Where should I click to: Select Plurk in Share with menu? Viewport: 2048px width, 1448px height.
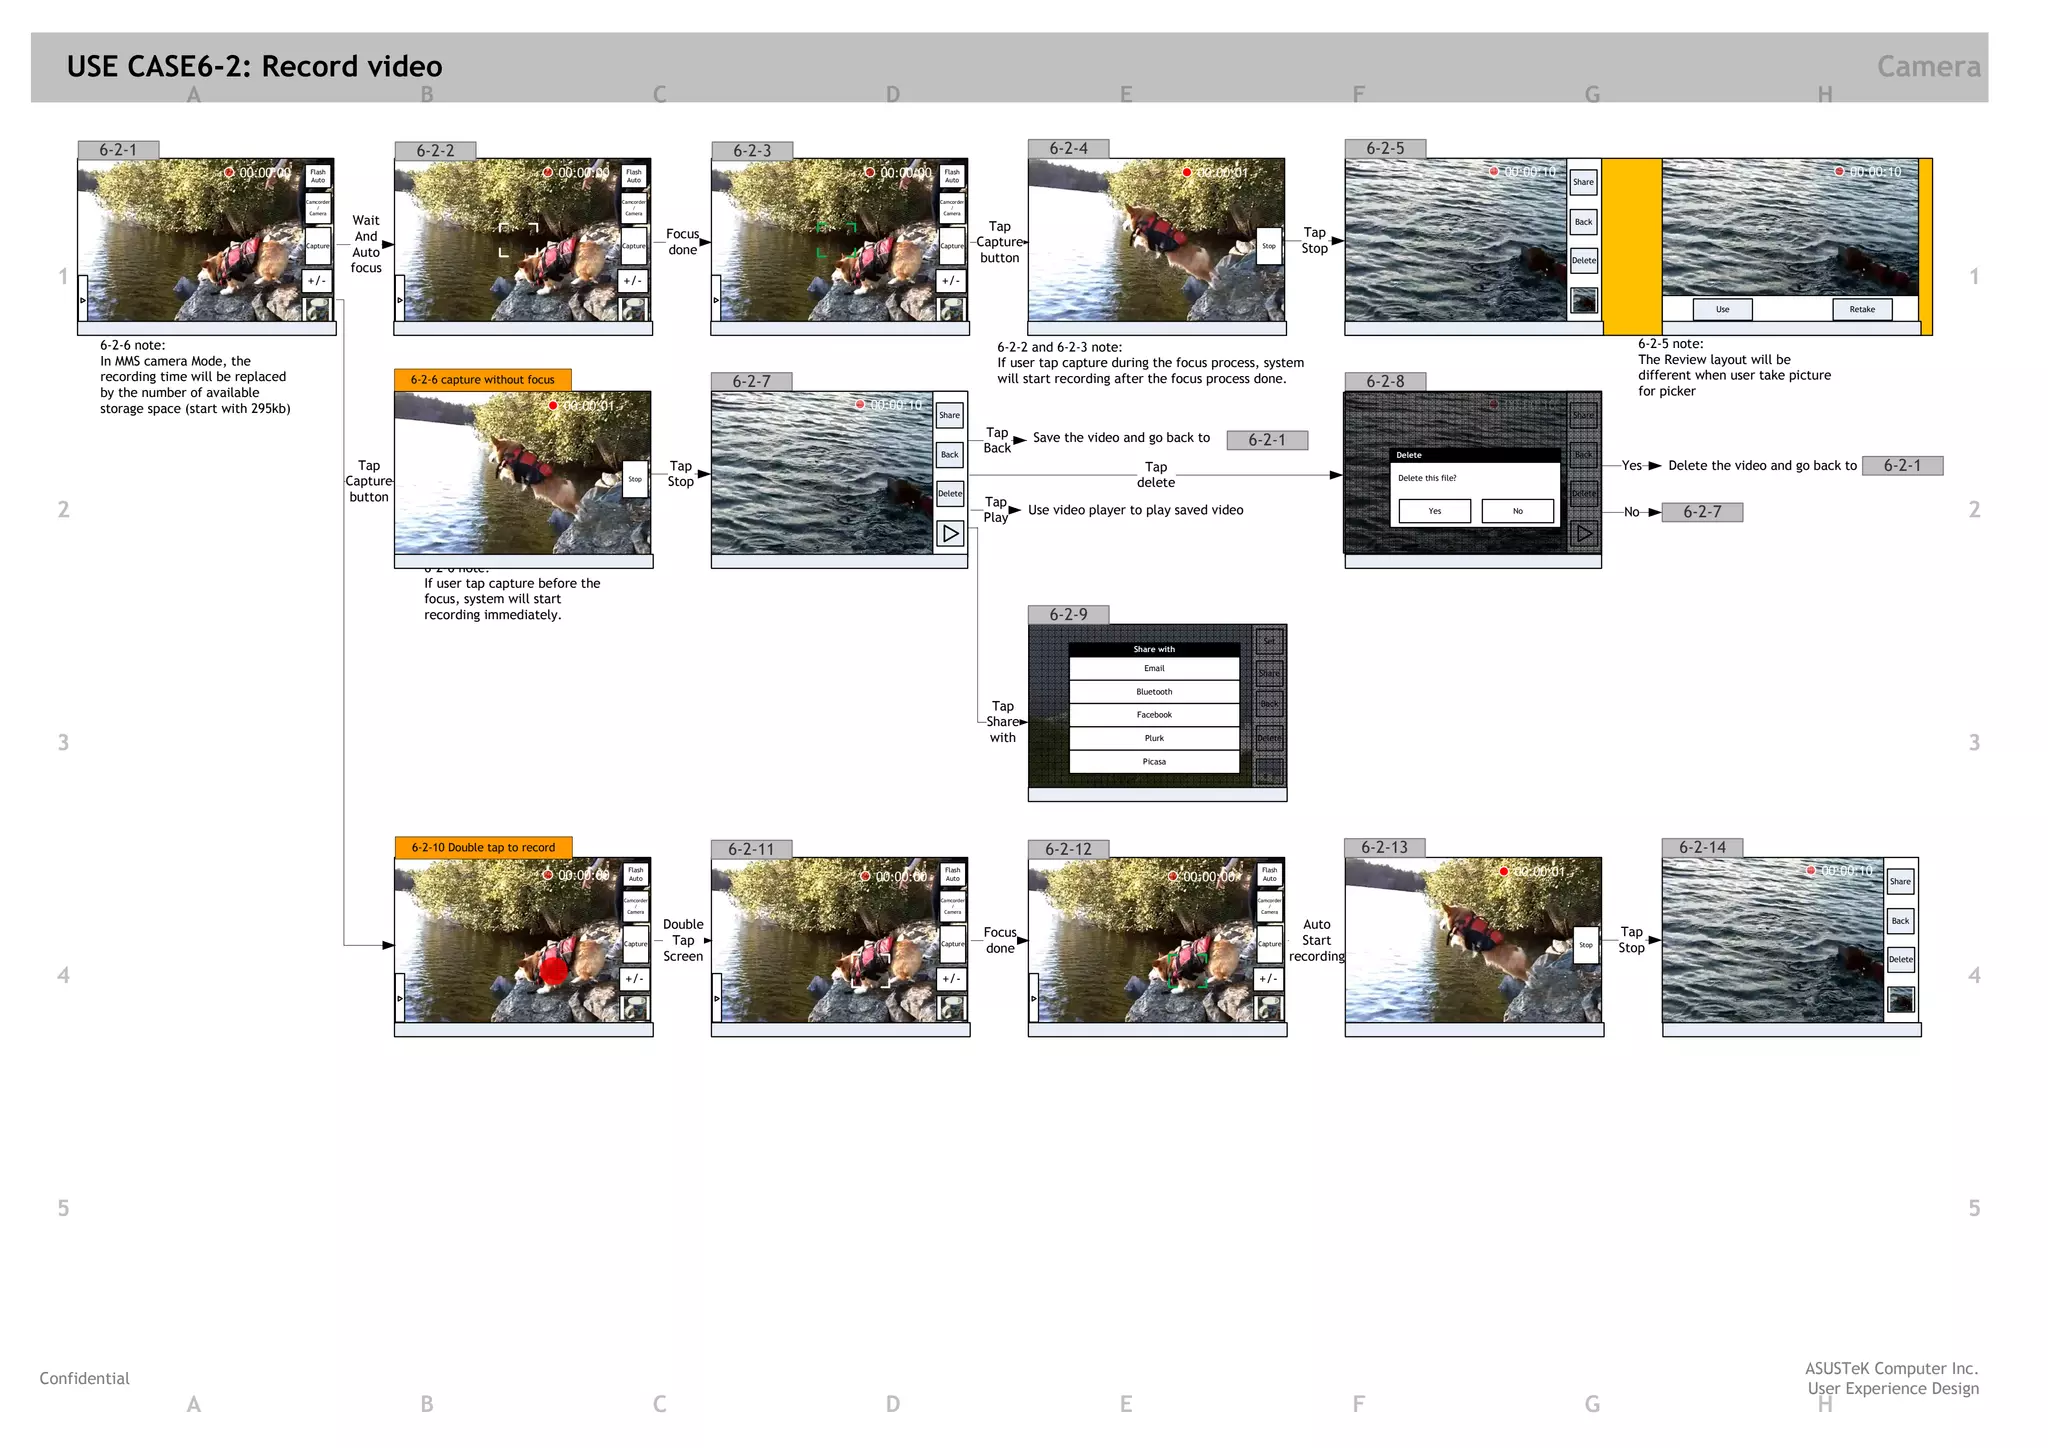tap(1154, 738)
